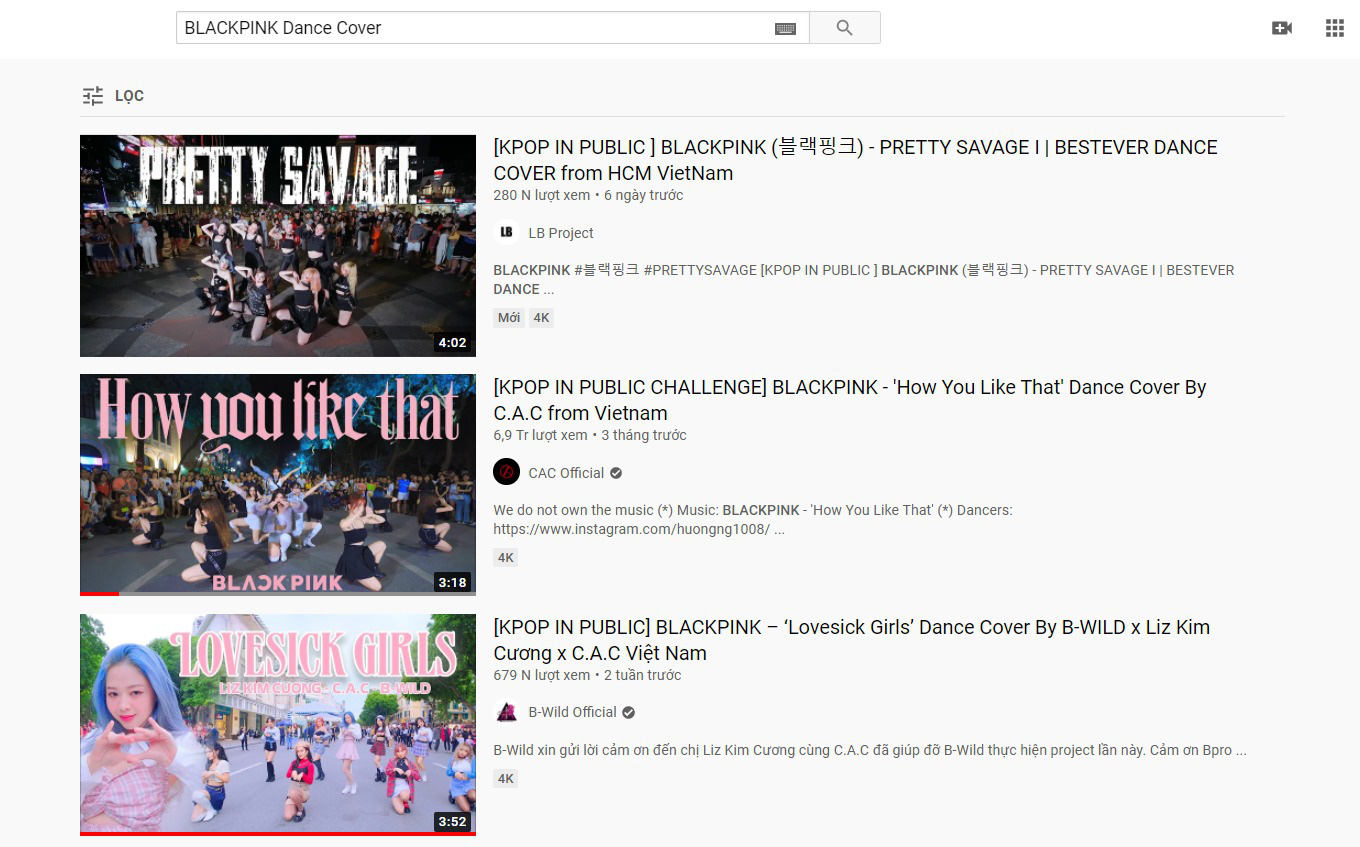Click the CAC Official channel avatar

click(506, 472)
